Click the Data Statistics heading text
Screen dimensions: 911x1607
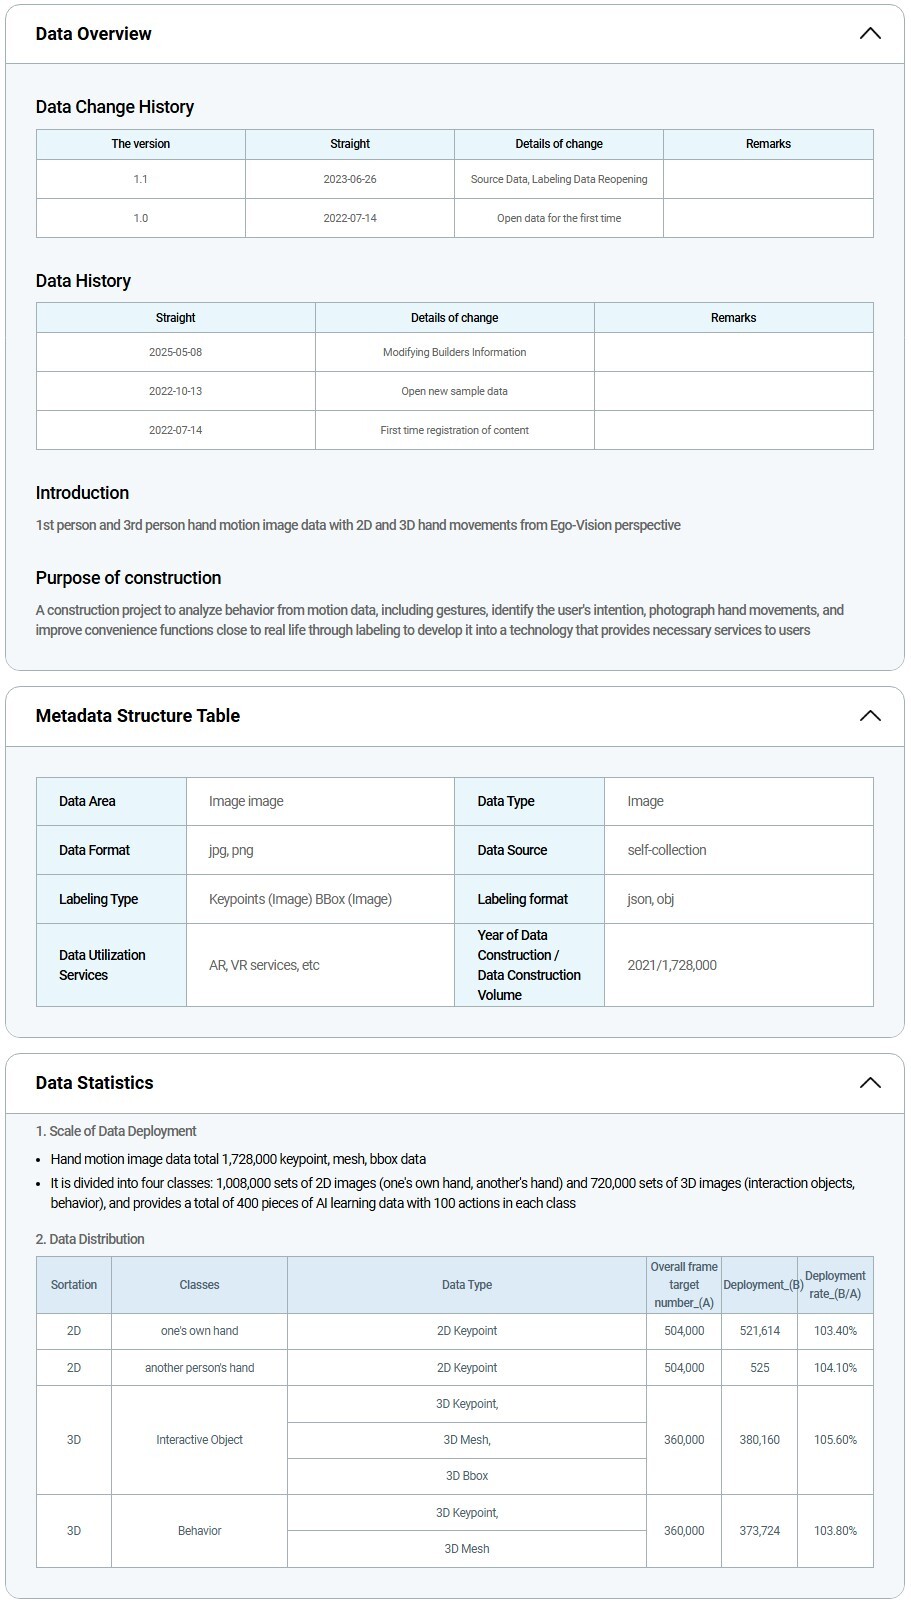coord(94,1083)
